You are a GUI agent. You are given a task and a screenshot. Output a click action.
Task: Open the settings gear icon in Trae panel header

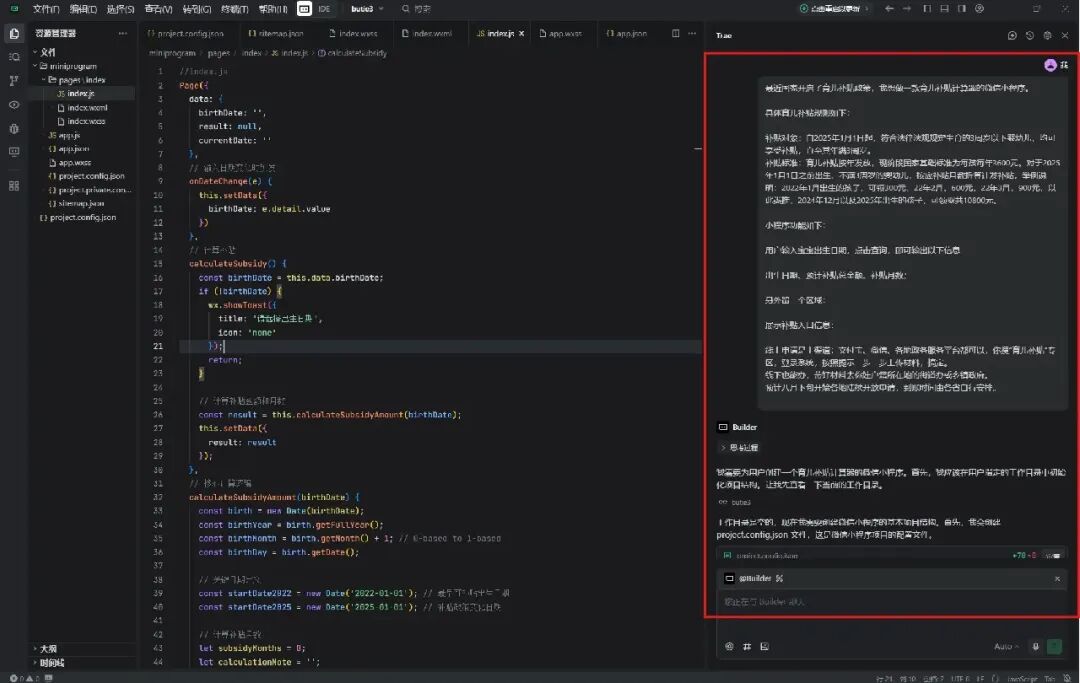pos(1047,35)
